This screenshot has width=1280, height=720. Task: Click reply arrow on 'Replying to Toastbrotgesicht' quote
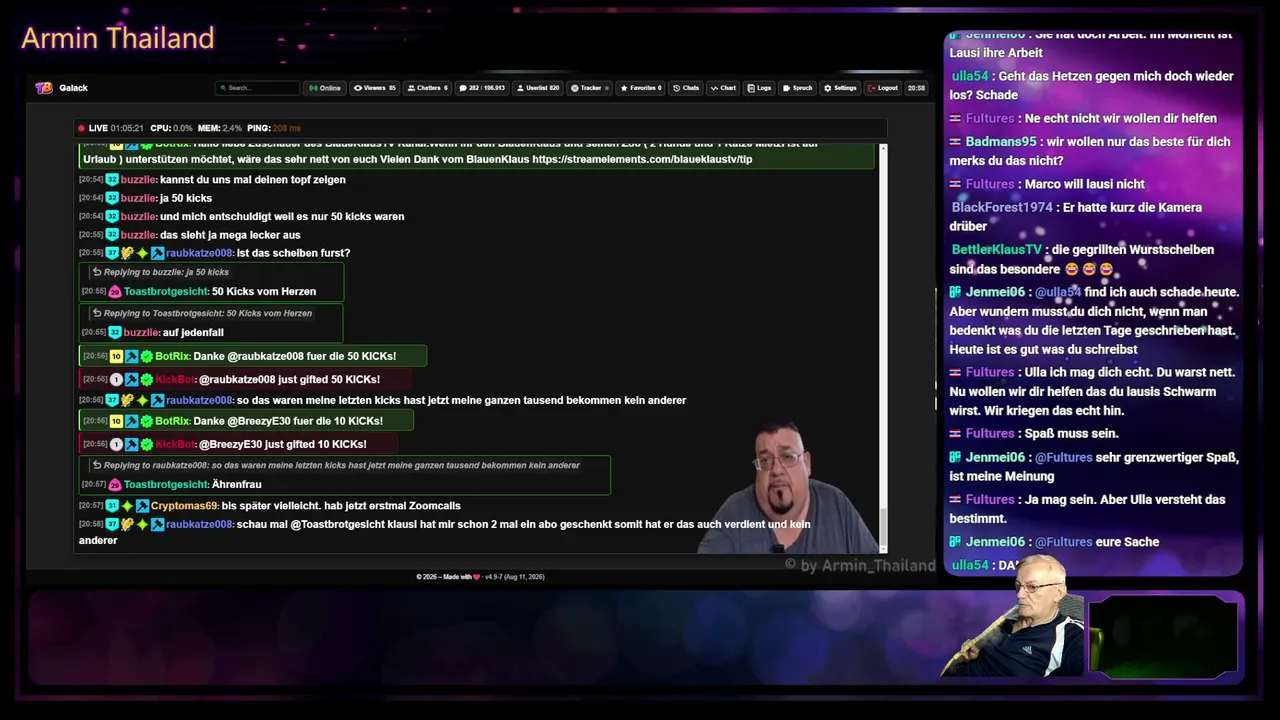[97, 313]
